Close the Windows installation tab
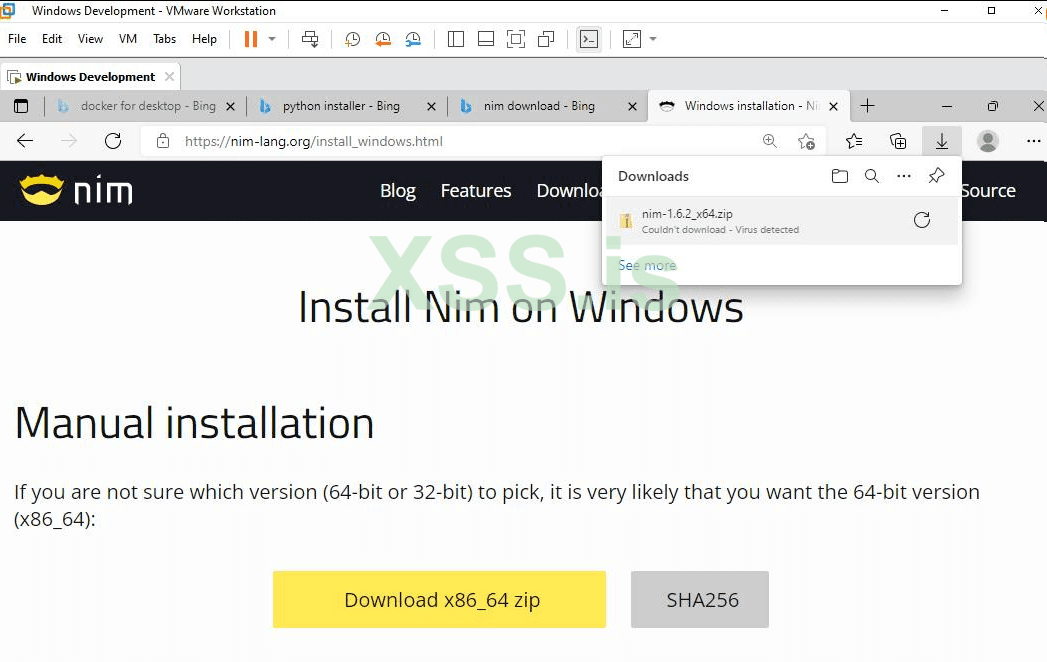This screenshot has width=1047, height=662. point(833,106)
